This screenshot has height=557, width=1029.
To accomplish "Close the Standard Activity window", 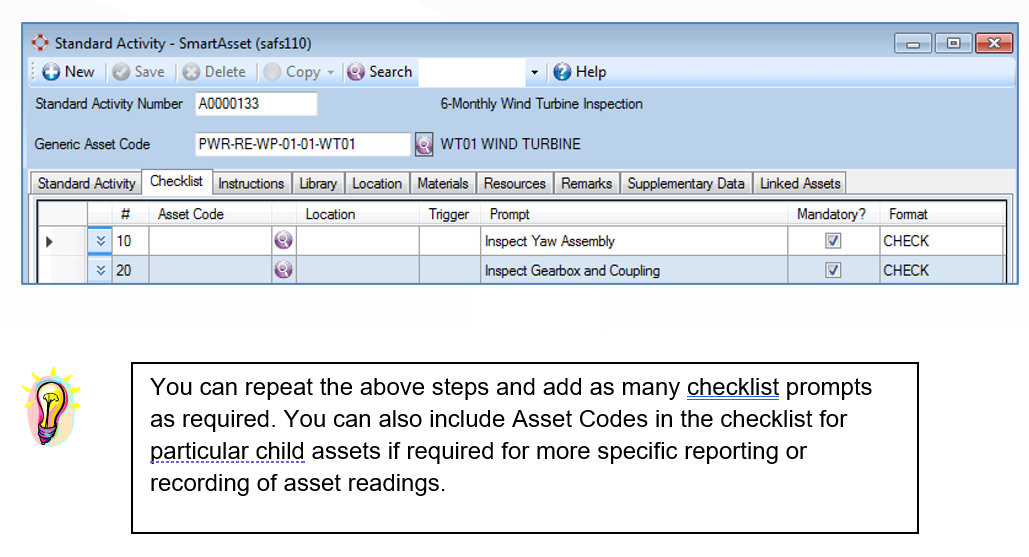I will coord(994,43).
